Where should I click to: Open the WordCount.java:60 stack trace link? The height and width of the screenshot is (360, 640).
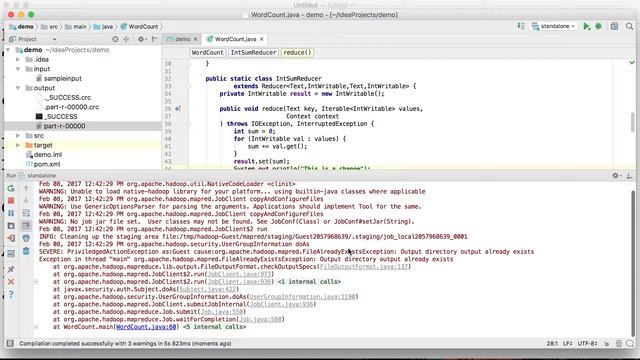146,327
